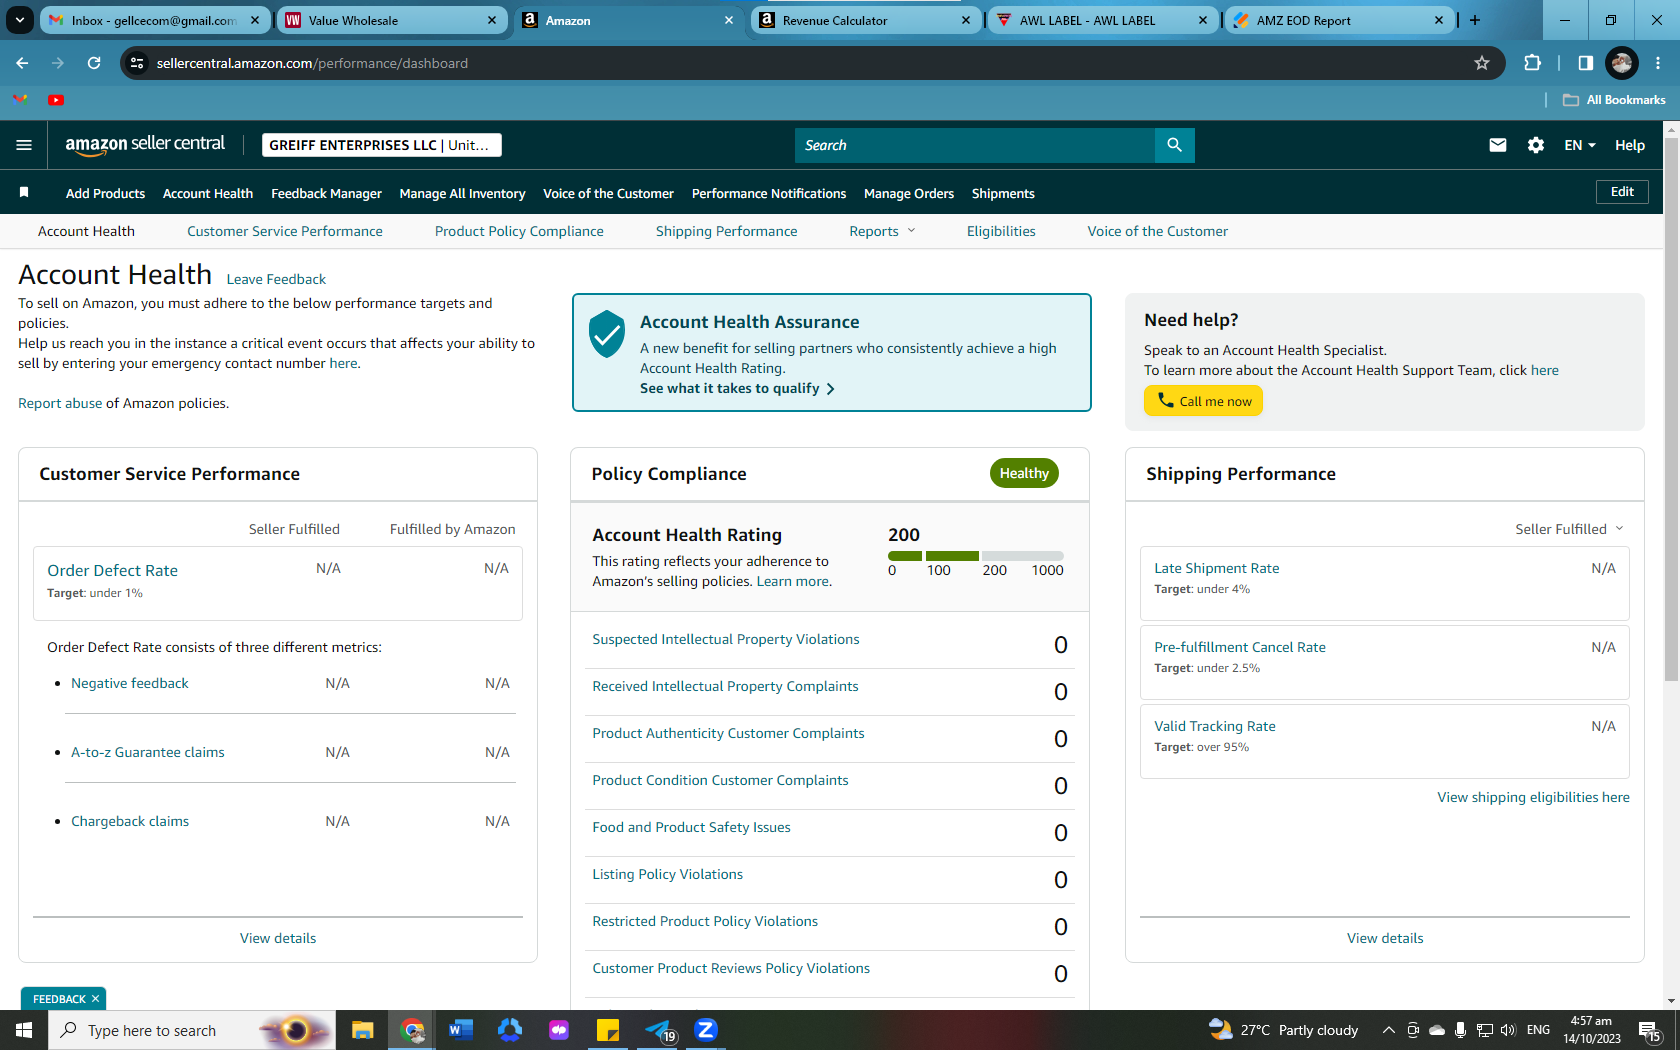Click the Account Health Rating progress bar
Viewport: 1680px width, 1050px height.
[975, 556]
